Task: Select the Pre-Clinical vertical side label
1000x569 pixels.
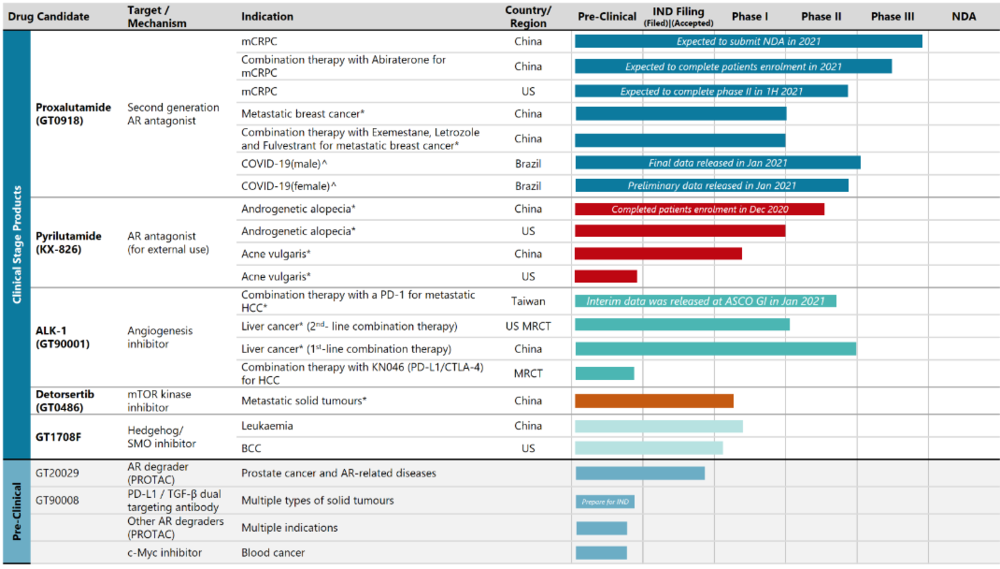Action: pyautogui.click(x=17, y=512)
